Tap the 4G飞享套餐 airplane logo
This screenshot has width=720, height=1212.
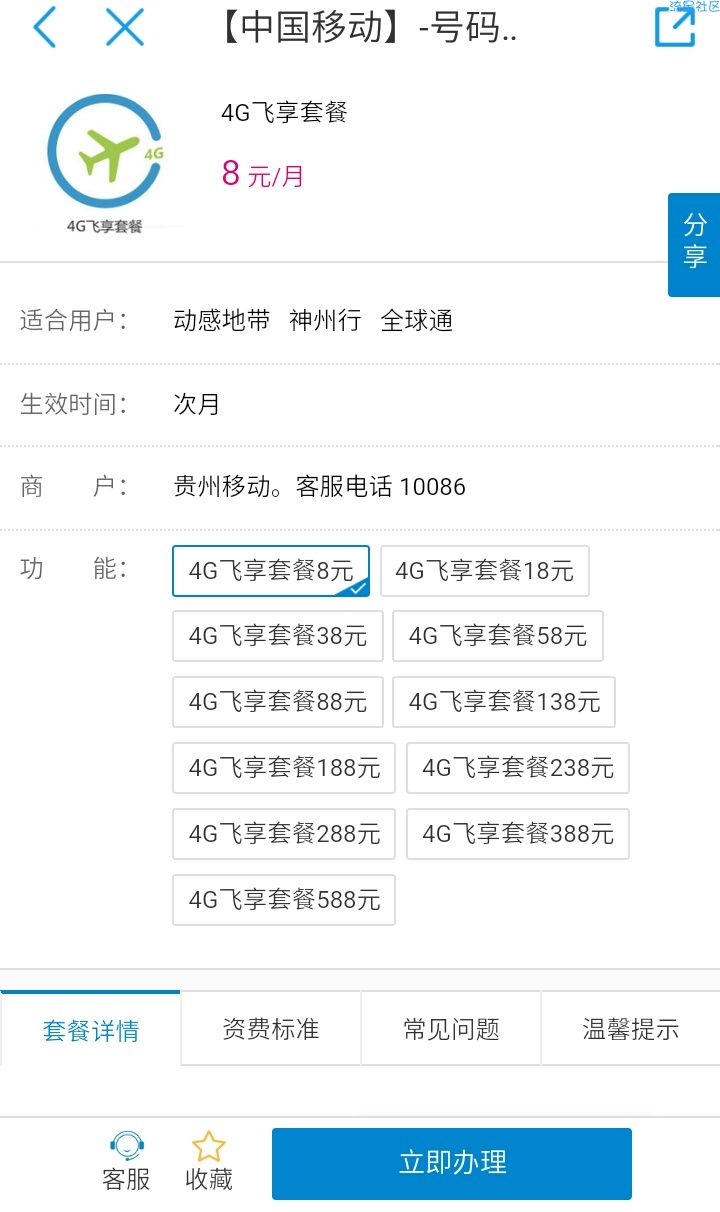(x=105, y=165)
